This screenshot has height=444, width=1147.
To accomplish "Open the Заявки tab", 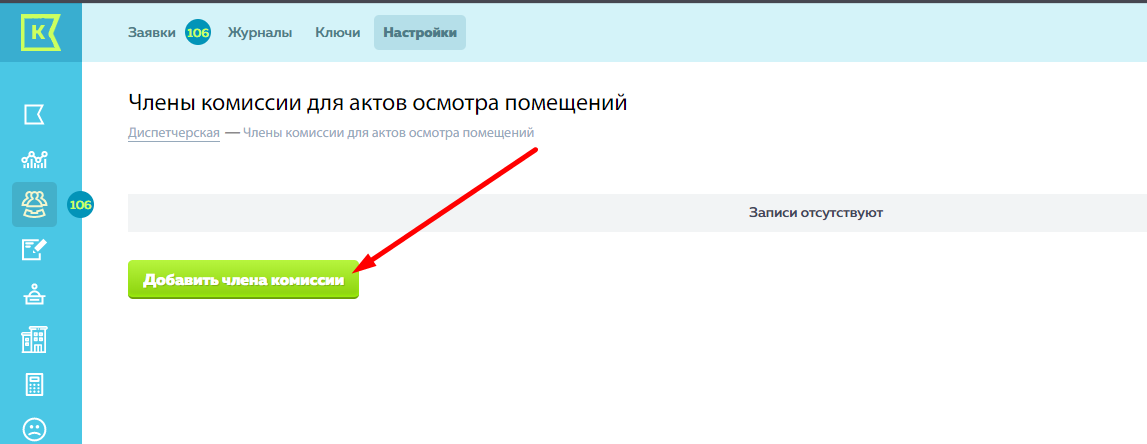I will click(151, 32).
